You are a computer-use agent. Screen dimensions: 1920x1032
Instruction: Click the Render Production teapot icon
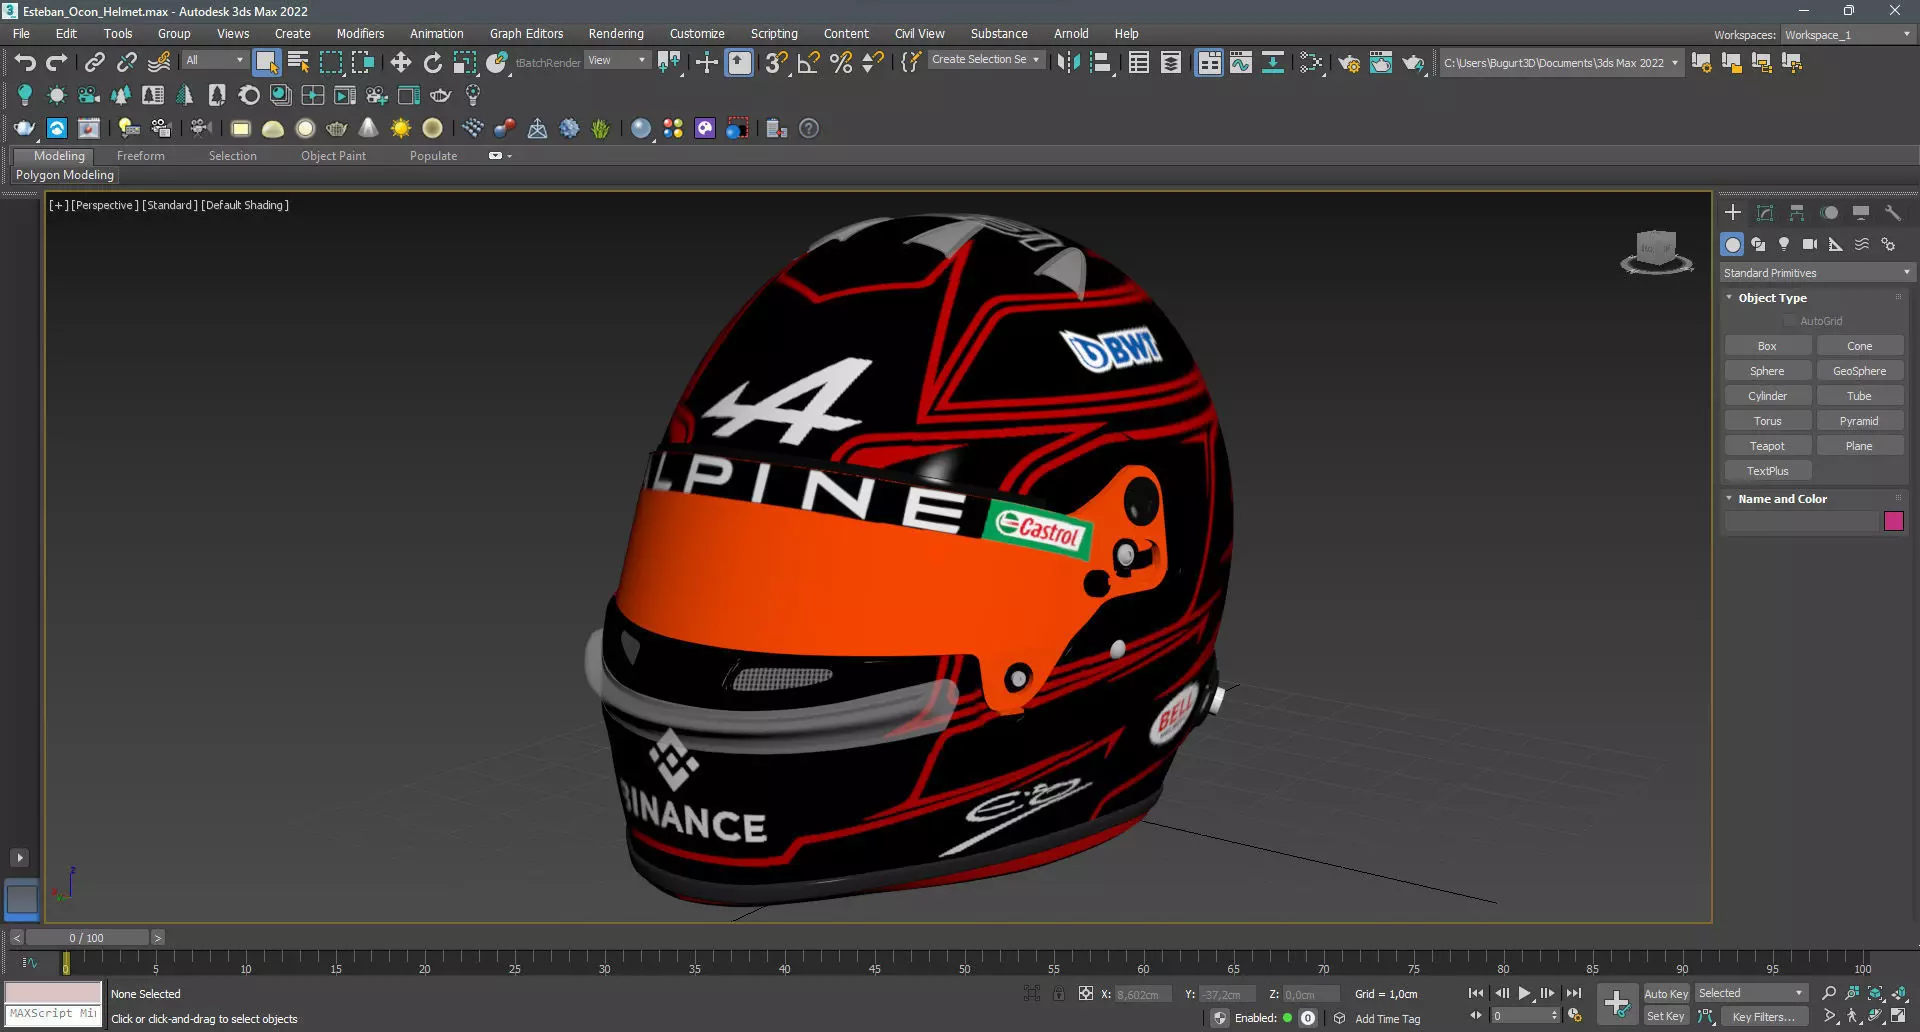click(1413, 63)
